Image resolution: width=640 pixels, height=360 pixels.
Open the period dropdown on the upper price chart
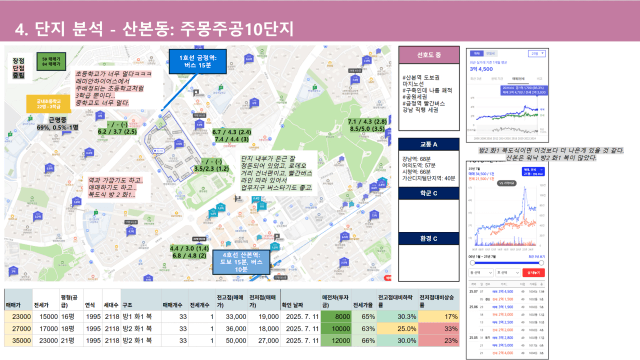pos(537,53)
